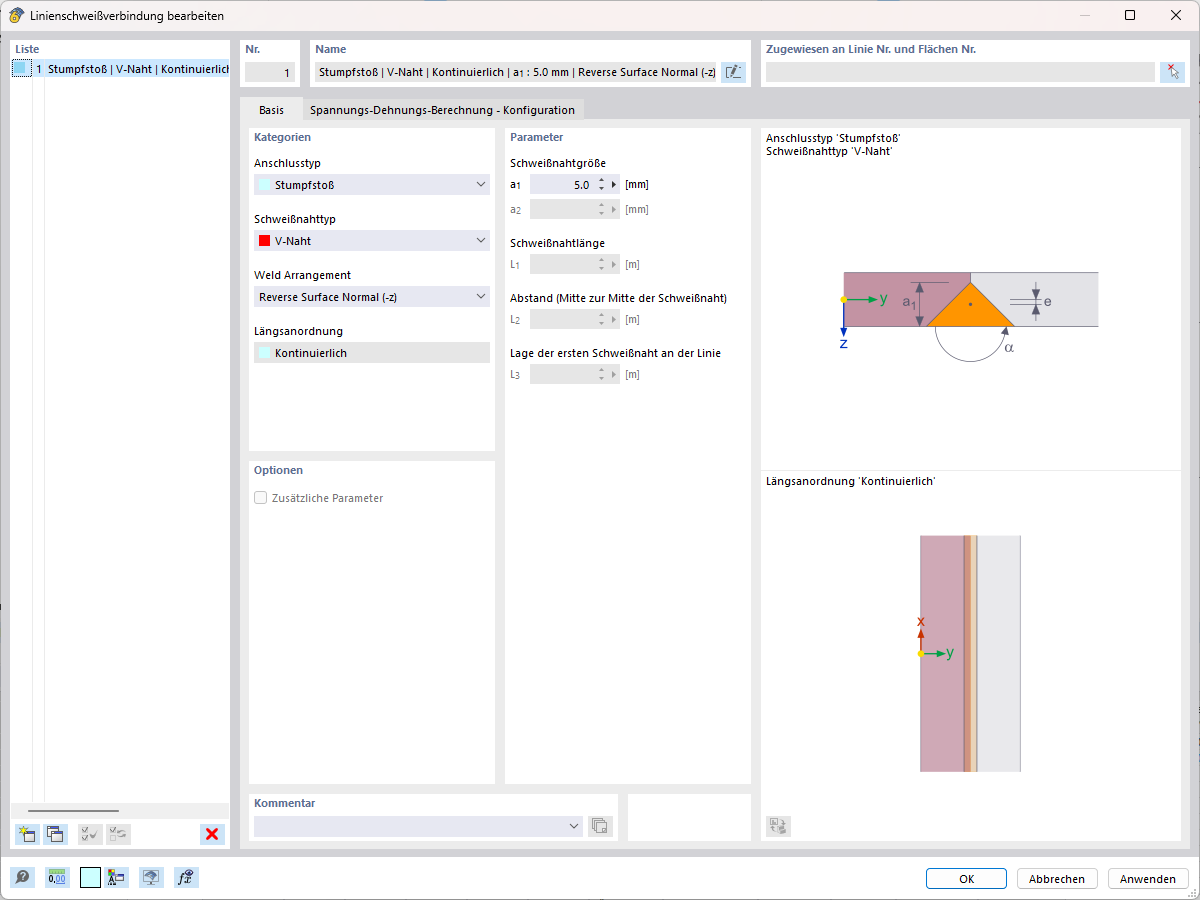The height and width of the screenshot is (900, 1200).
Task: Delete the weld connection via red X
Action: [211, 834]
